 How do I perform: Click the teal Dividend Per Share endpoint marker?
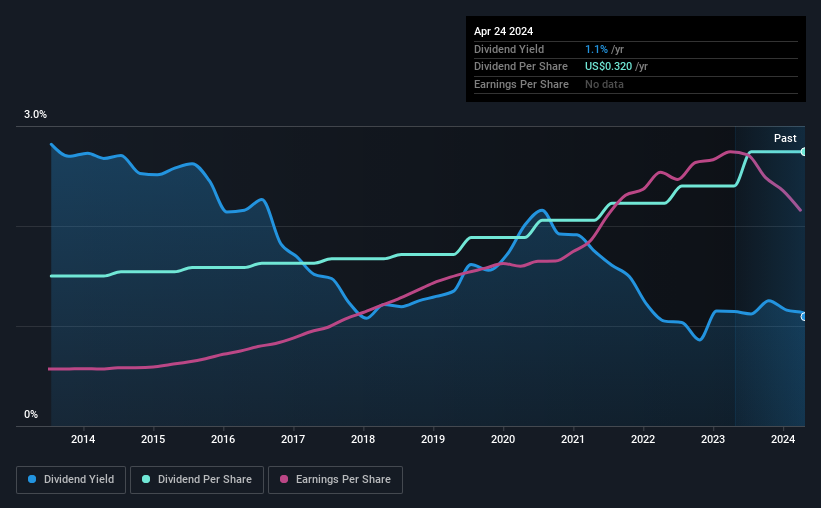coord(804,151)
